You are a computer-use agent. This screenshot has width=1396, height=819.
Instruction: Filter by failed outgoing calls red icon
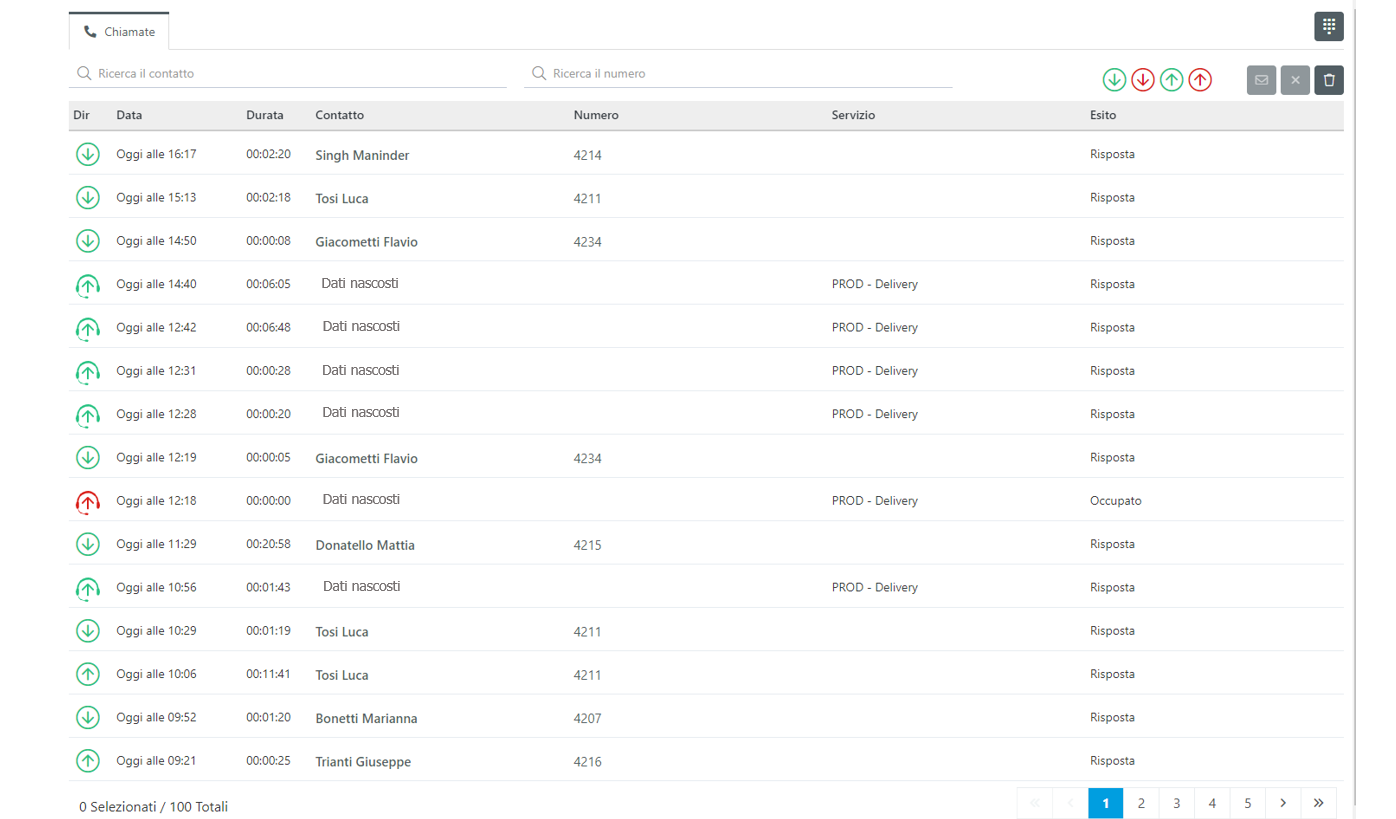pyautogui.click(x=1200, y=80)
